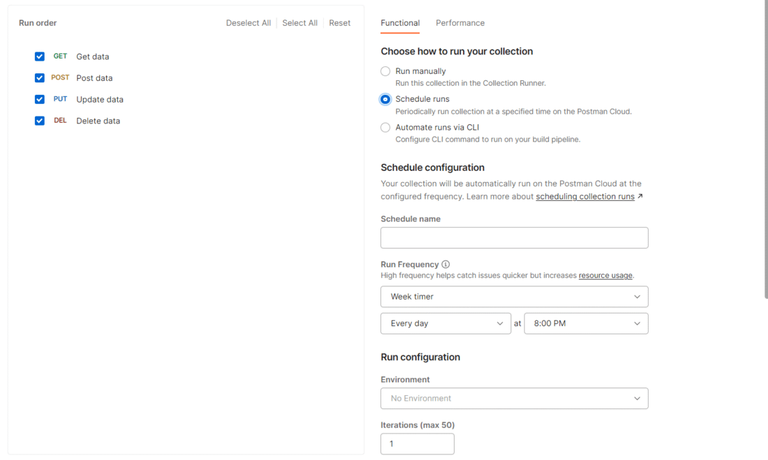Uncheck the GET Get data checkbox
The height and width of the screenshot is (460, 768).
[40, 57]
